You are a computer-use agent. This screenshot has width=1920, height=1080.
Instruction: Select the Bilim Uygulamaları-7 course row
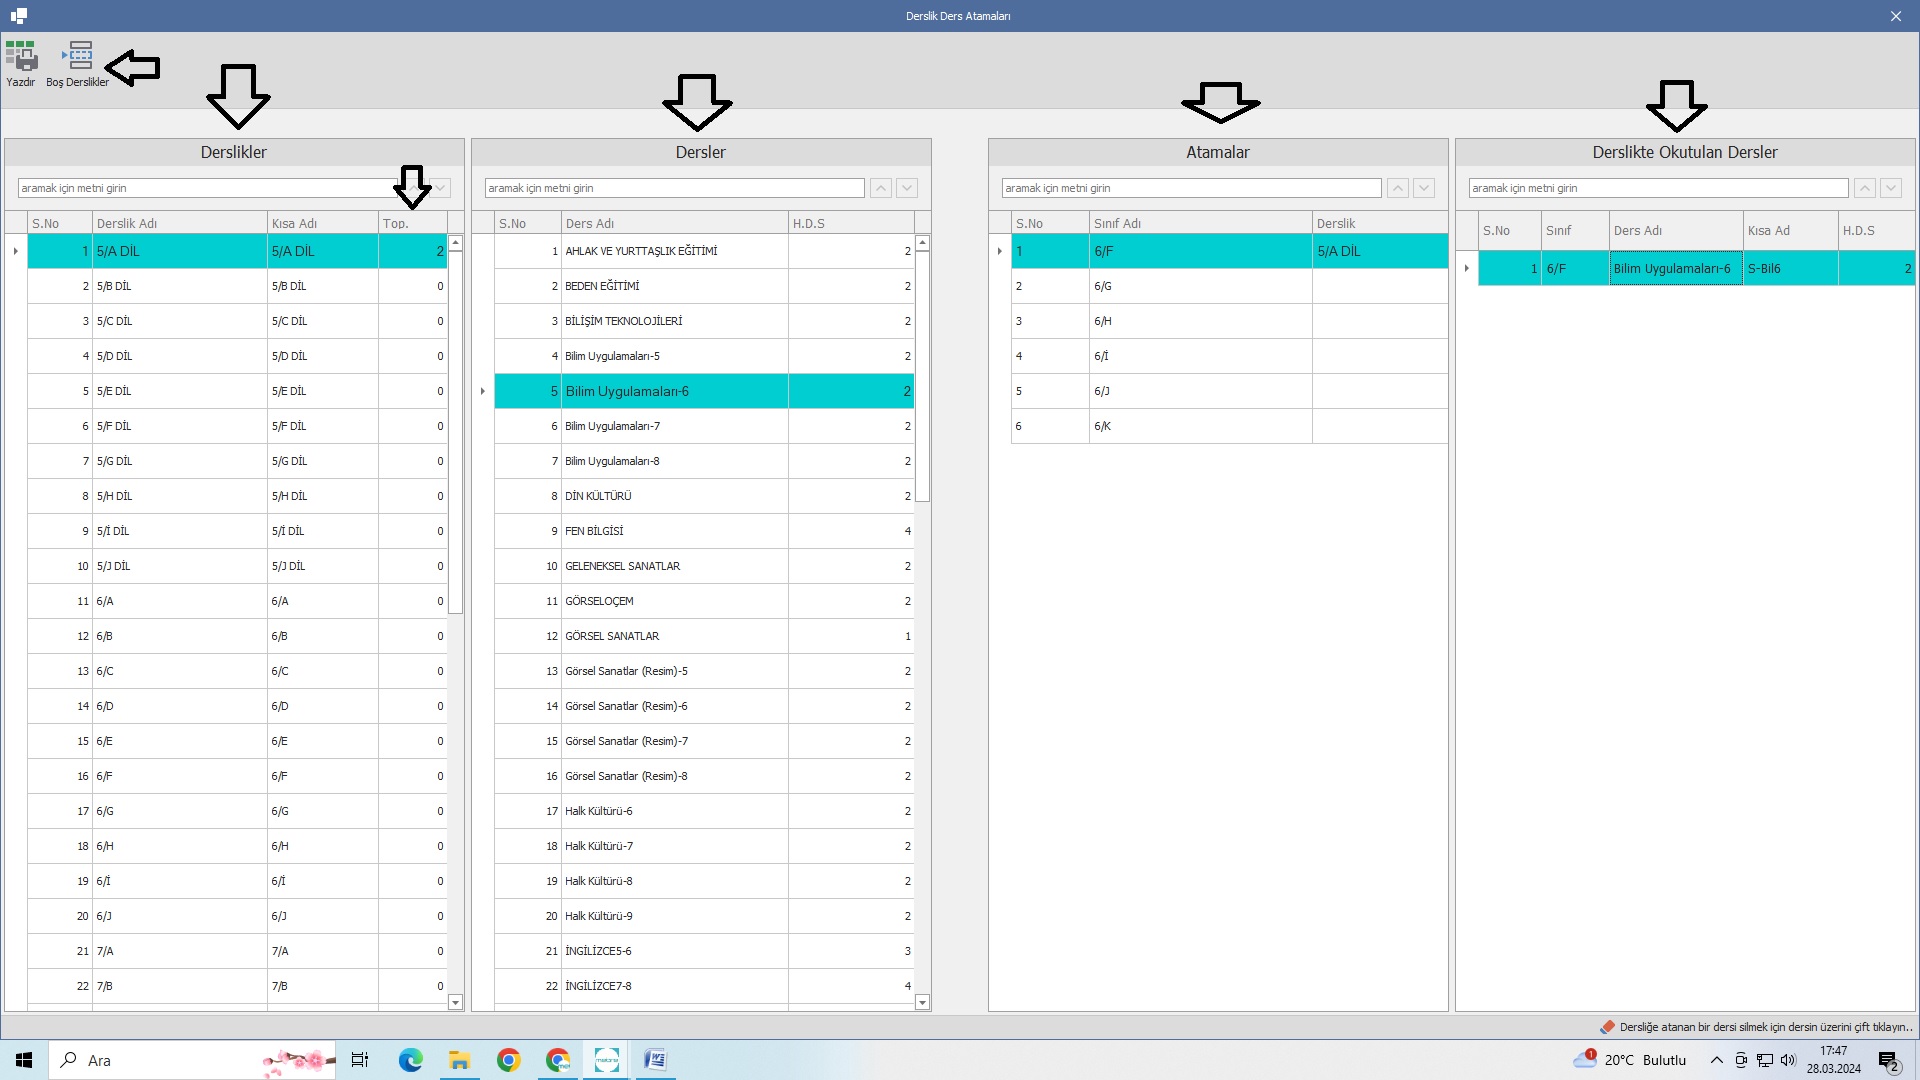pos(704,426)
